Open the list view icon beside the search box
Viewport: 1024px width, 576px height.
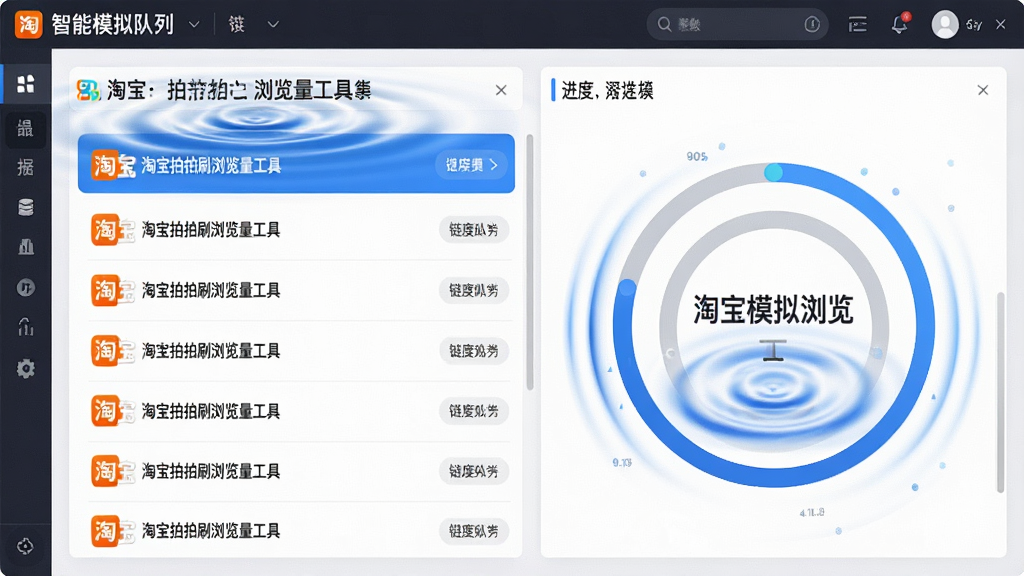pyautogui.click(x=857, y=24)
